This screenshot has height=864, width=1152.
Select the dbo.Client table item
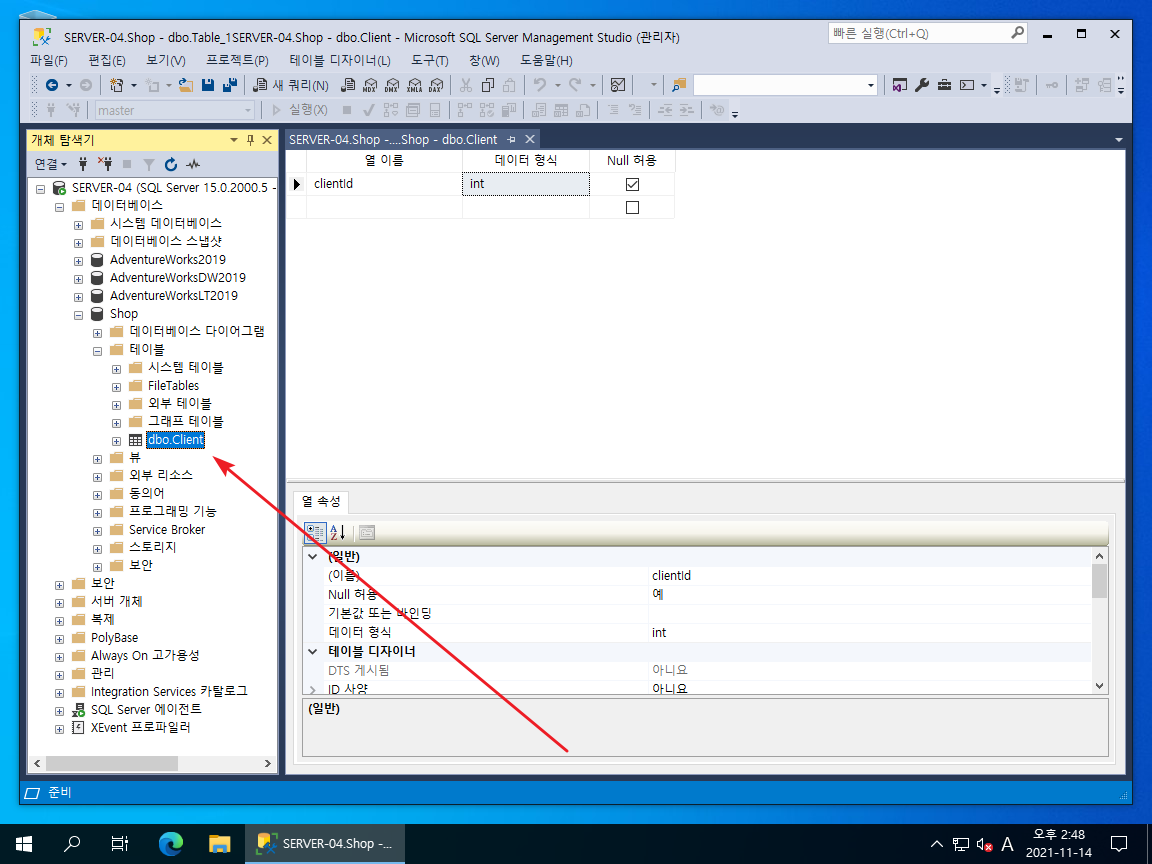tap(176, 440)
